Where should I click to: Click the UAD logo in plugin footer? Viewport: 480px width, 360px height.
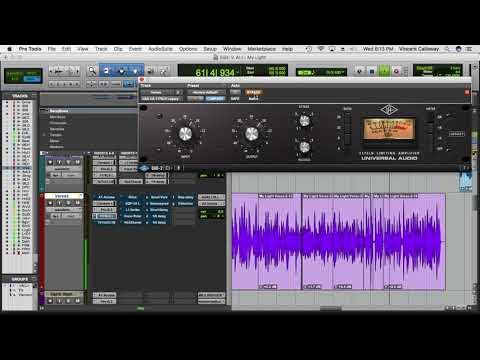[144, 168]
